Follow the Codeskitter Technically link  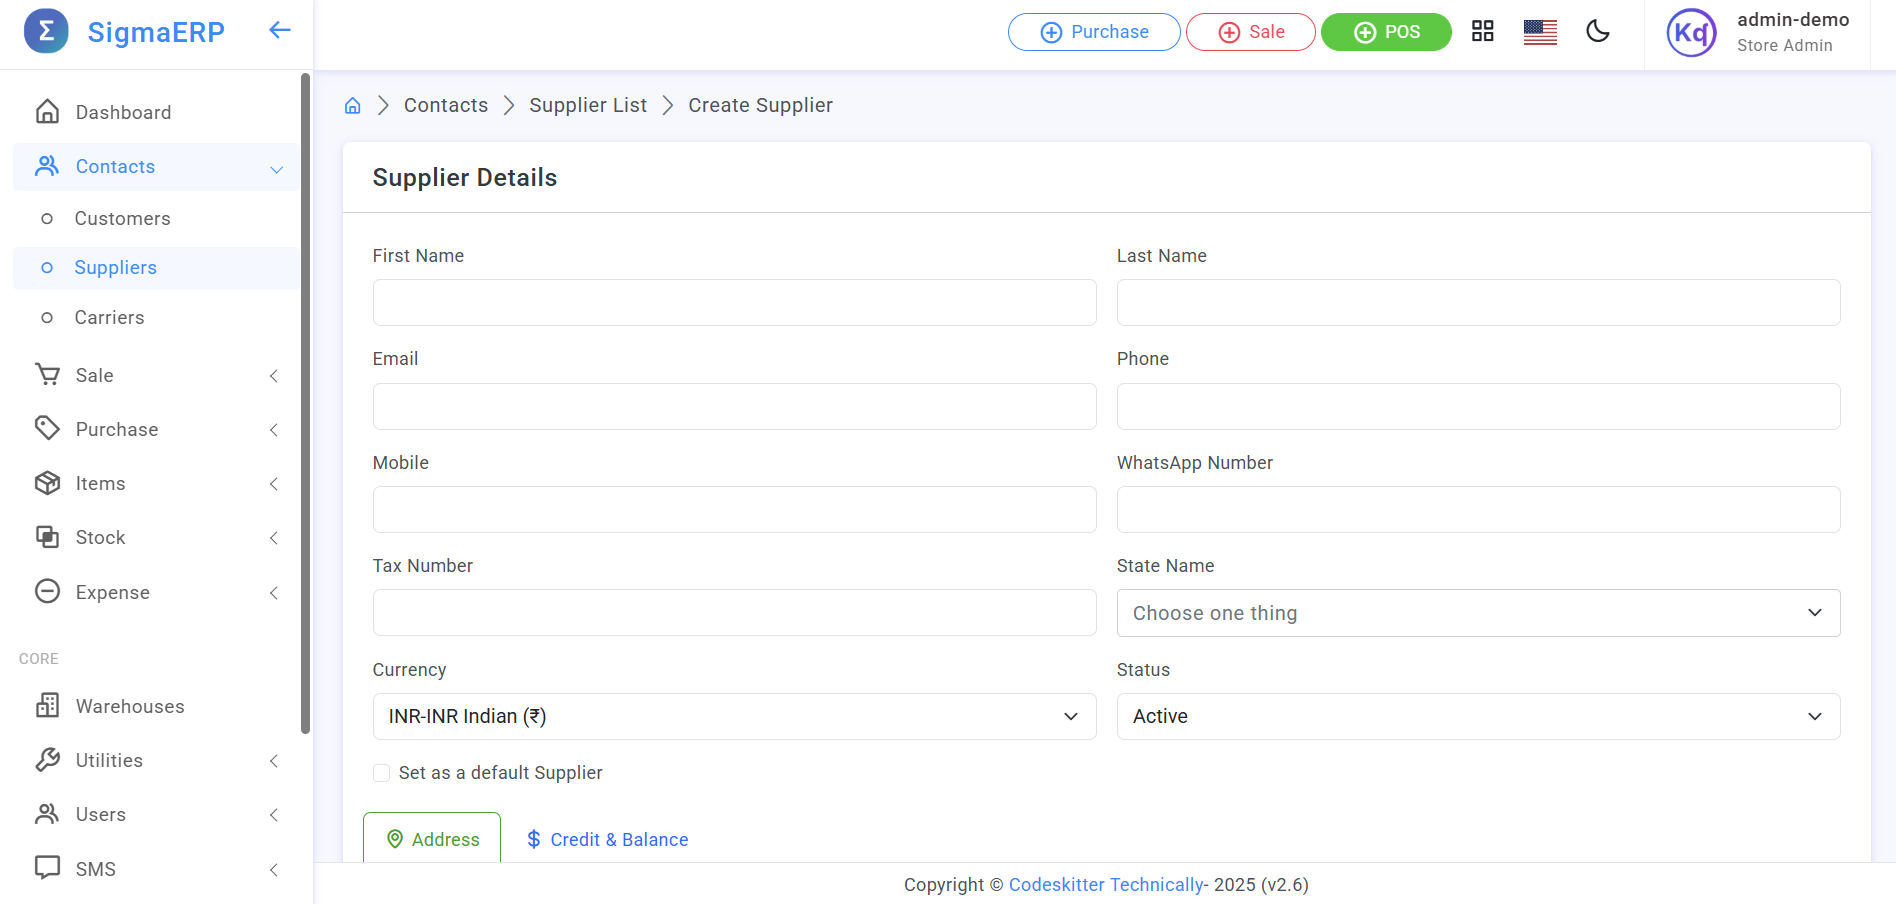click(x=1106, y=884)
